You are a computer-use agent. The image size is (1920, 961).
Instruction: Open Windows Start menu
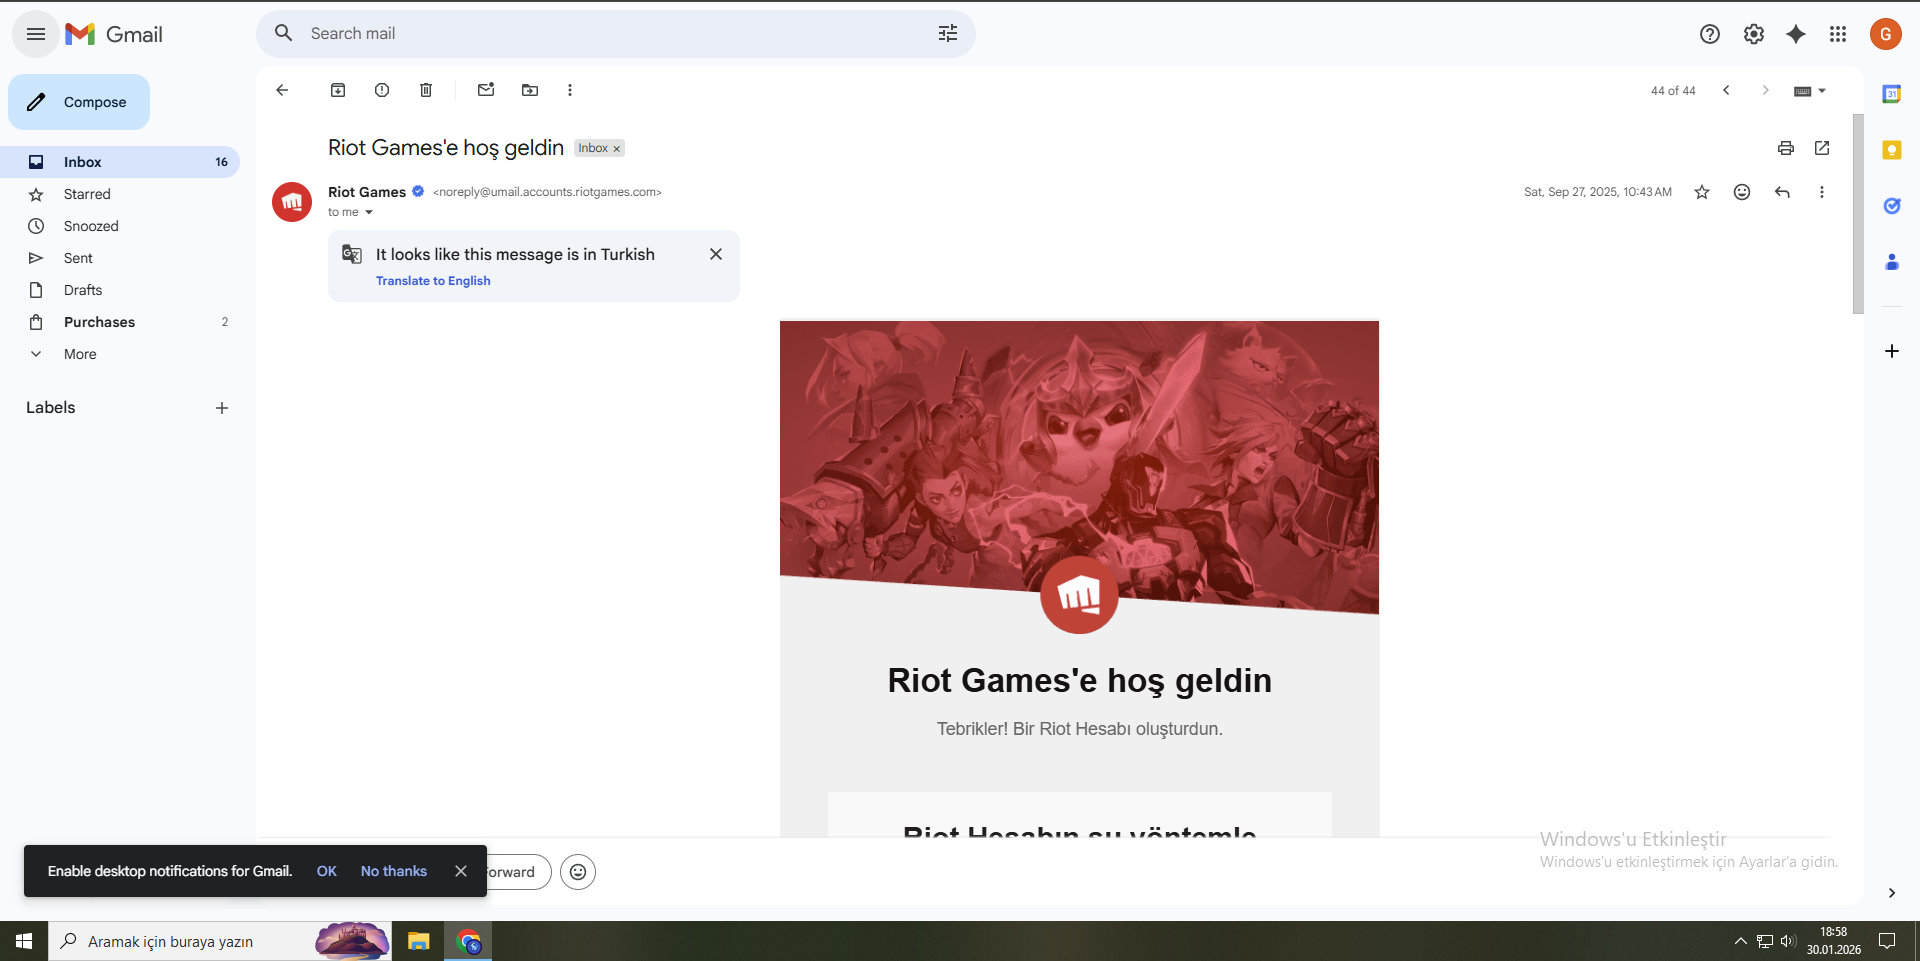tap(24, 941)
